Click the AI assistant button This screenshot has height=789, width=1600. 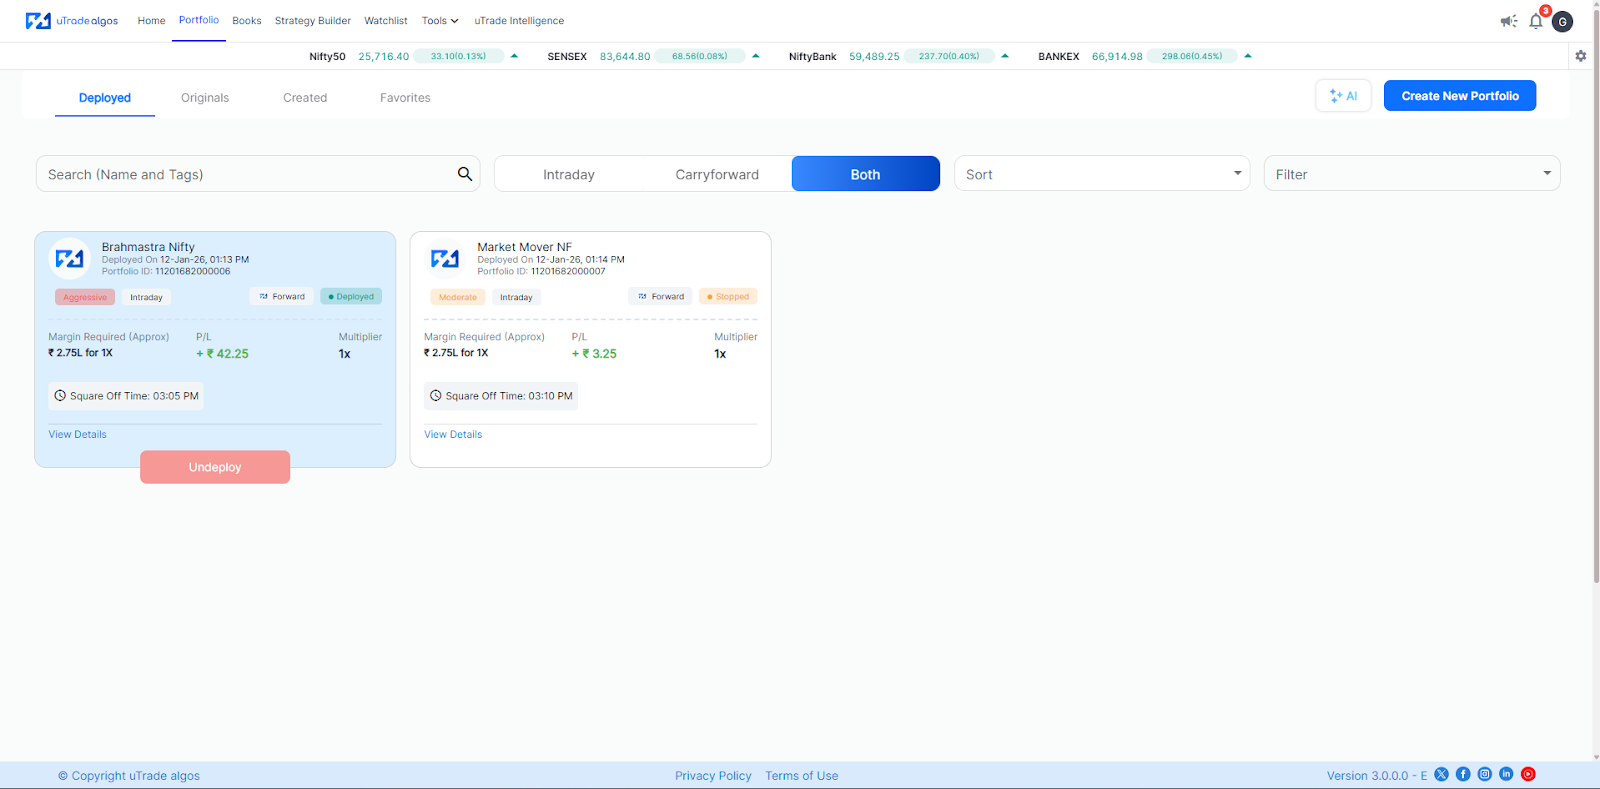point(1343,96)
